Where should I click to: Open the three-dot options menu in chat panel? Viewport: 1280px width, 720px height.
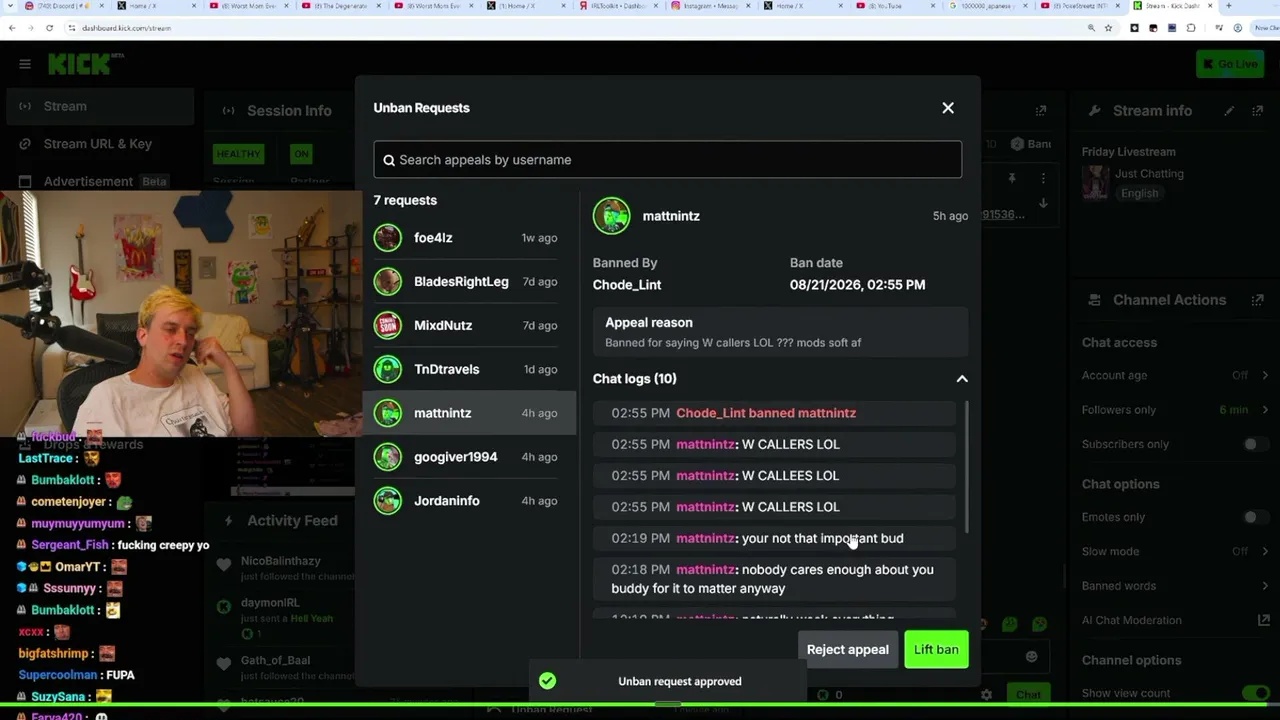click(1043, 178)
